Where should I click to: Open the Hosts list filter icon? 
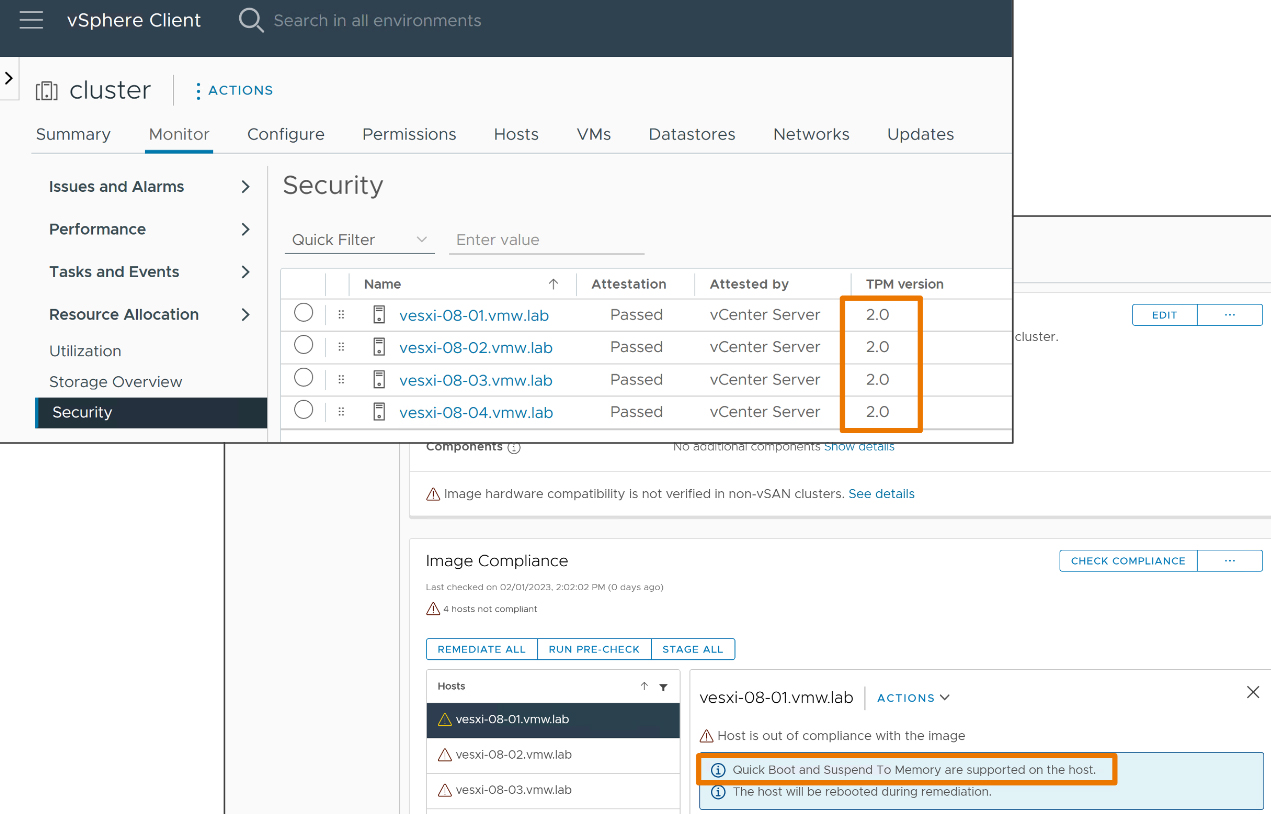tap(663, 687)
